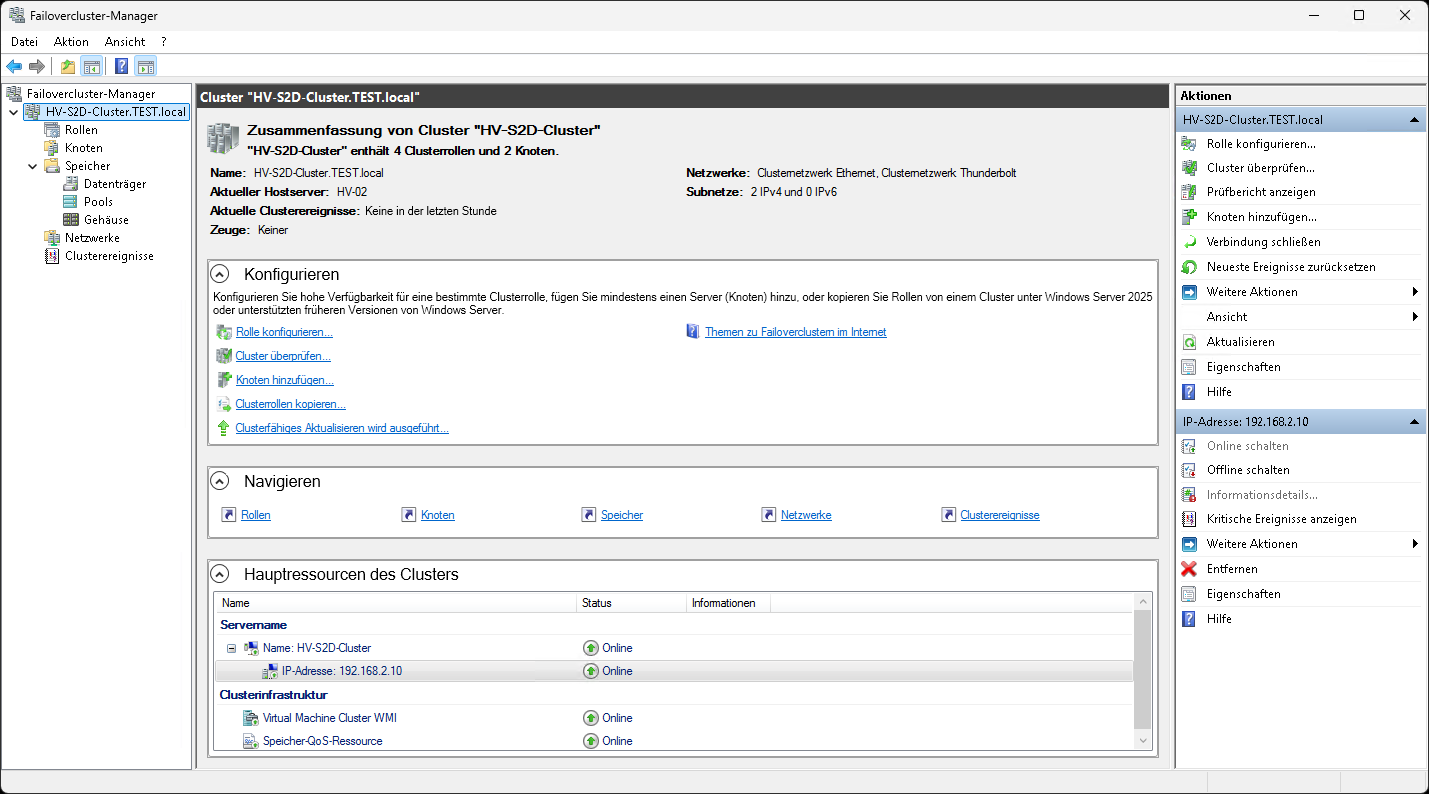The height and width of the screenshot is (794, 1429).
Task: Open the Datei menu
Action: tap(24, 42)
